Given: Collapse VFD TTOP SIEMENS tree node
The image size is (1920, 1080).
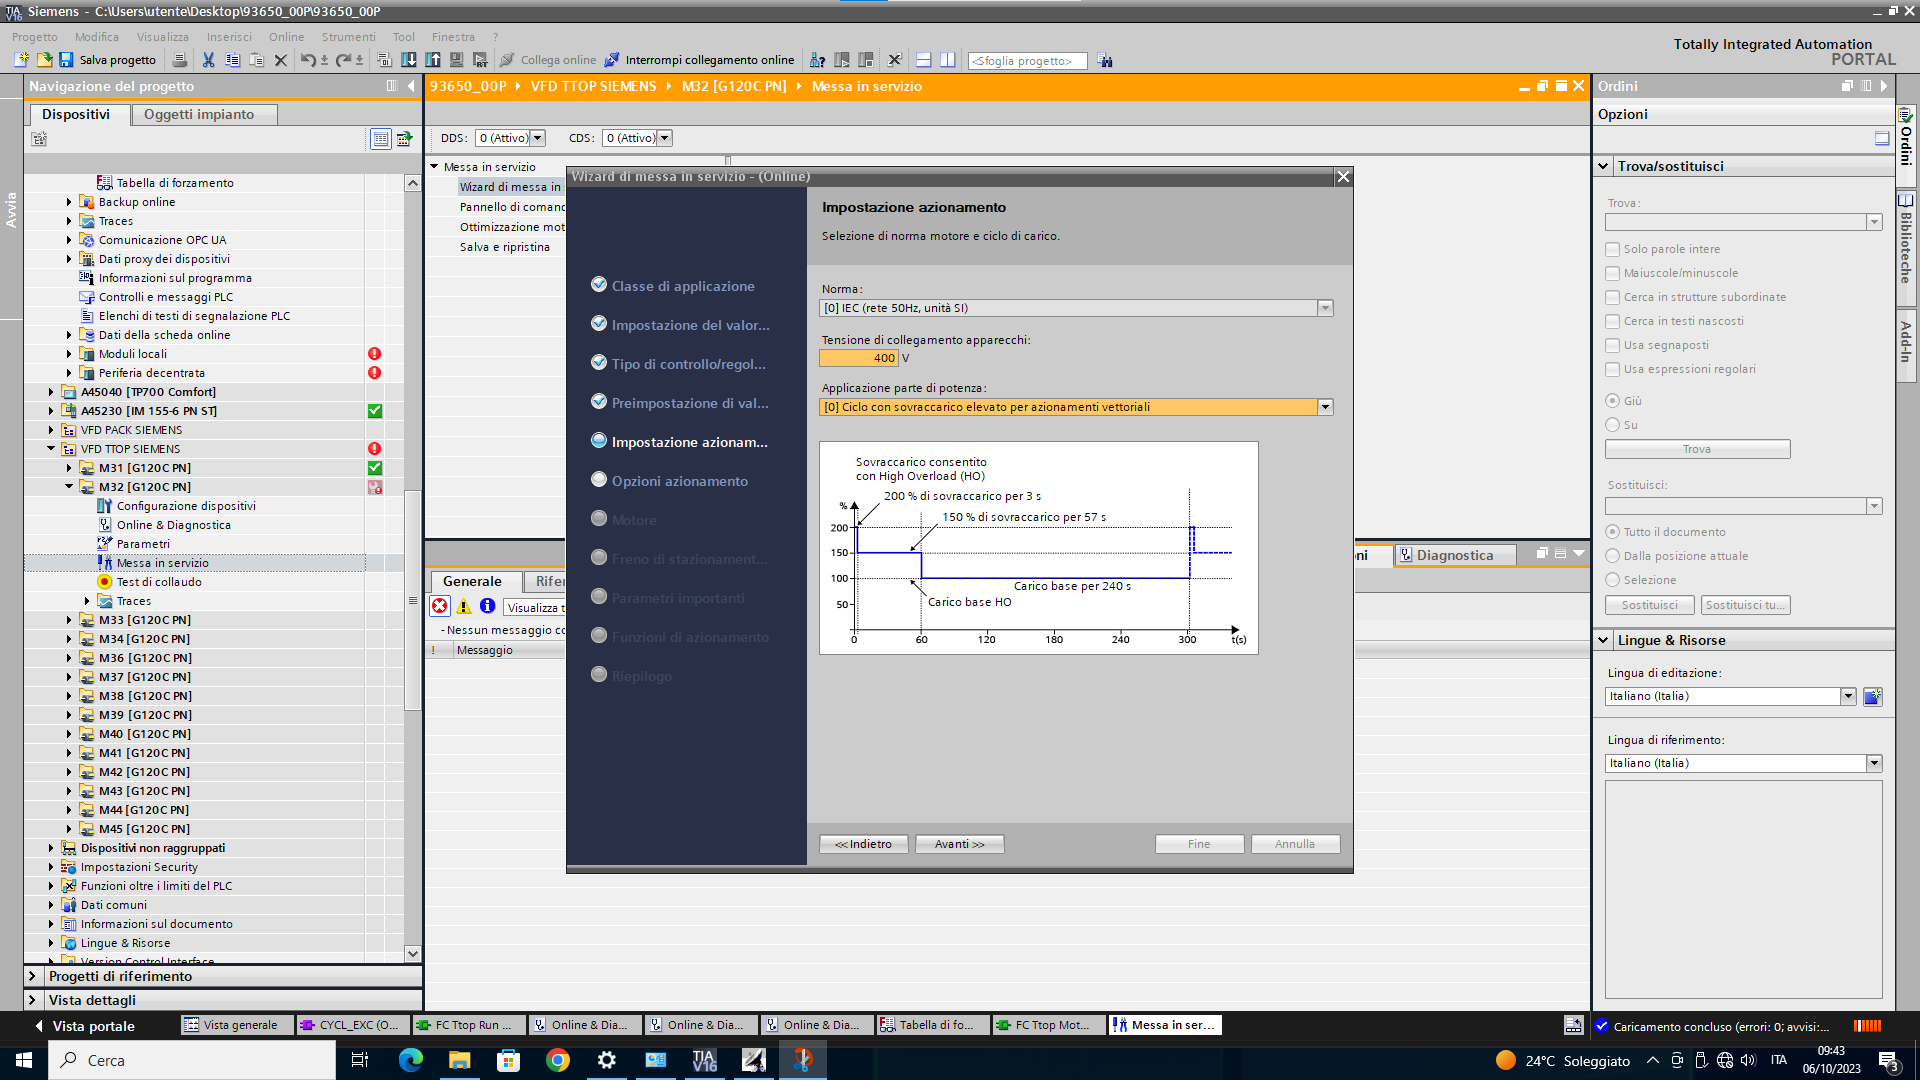Looking at the screenshot, I should pyautogui.click(x=51, y=449).
